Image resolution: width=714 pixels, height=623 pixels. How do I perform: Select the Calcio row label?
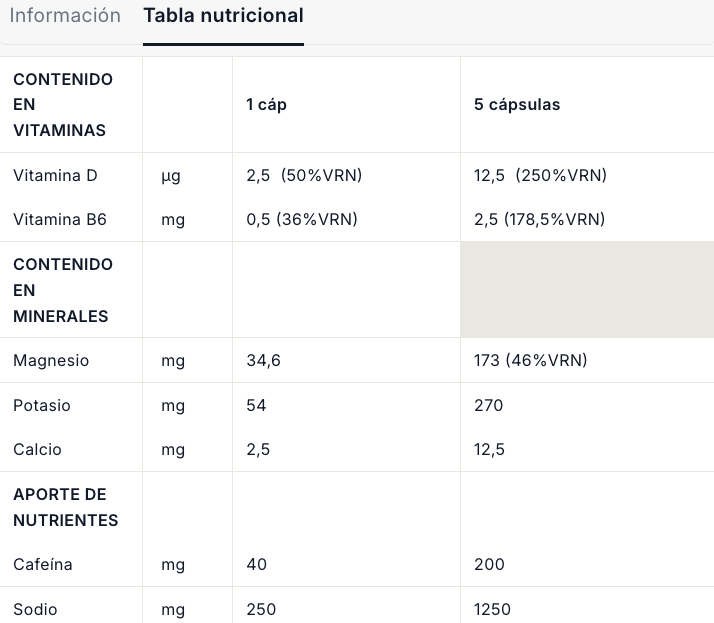click(x=38, y=450)
